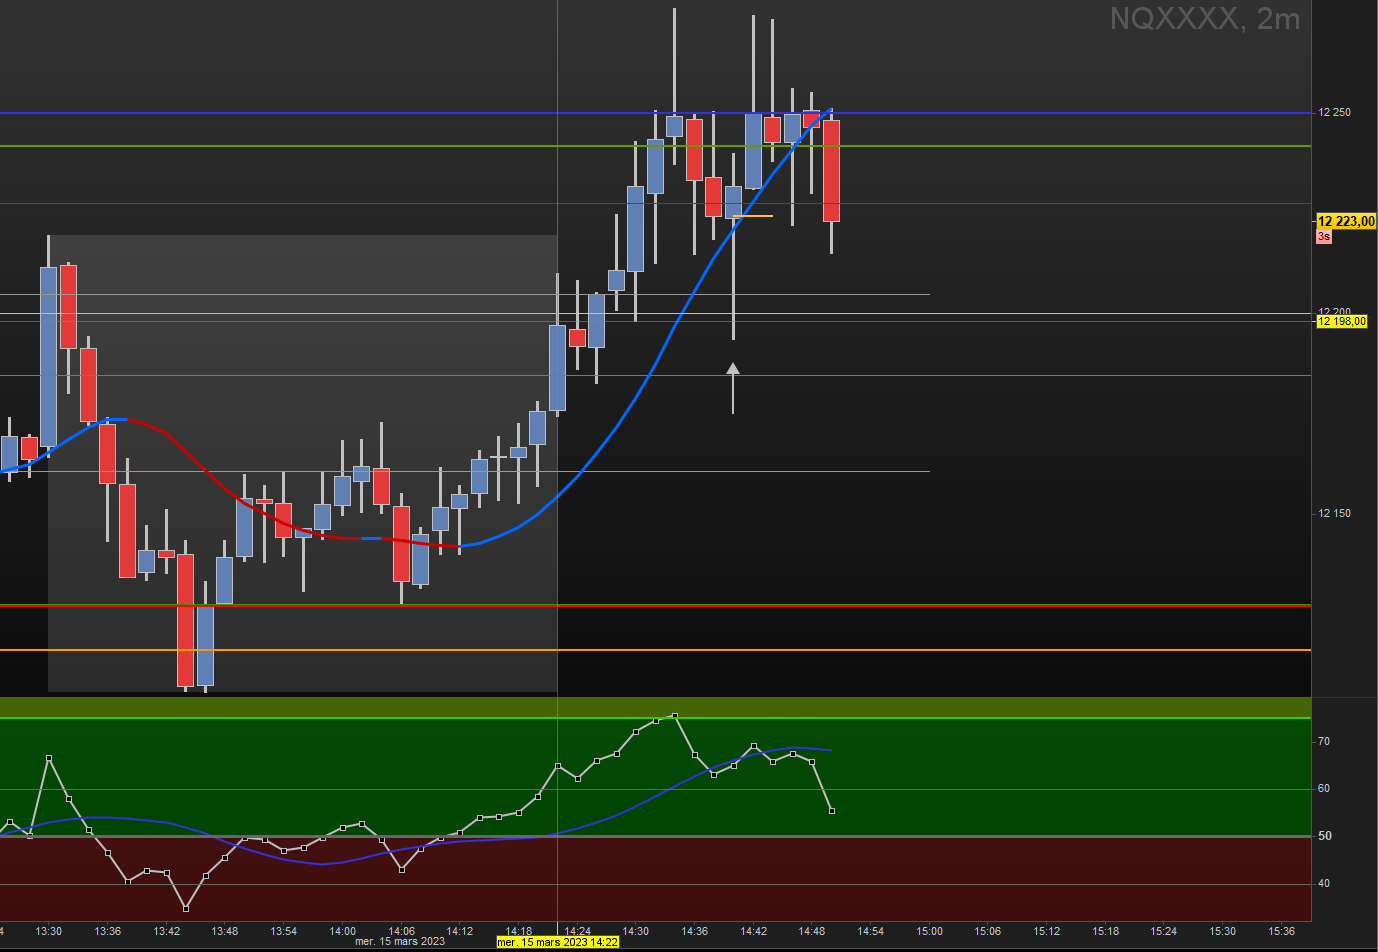This screenshot has width=1378, height=952.
Task: Click the 14:06 time axis label
Action: coord(401,931)
